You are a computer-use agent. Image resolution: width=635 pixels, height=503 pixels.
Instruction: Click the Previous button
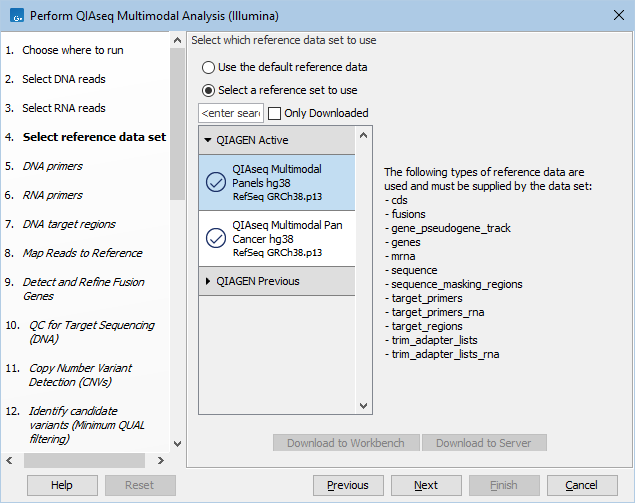(x=348, y=485)
